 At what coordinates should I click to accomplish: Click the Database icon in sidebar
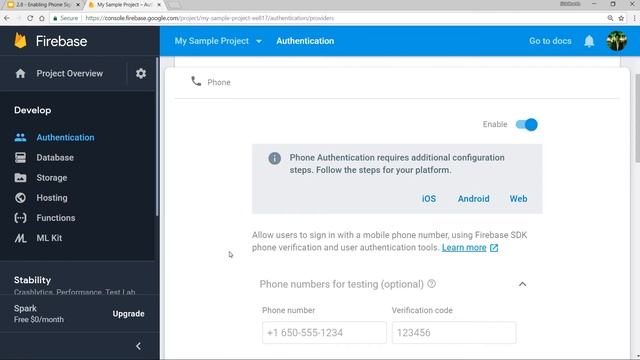[20, 158]
